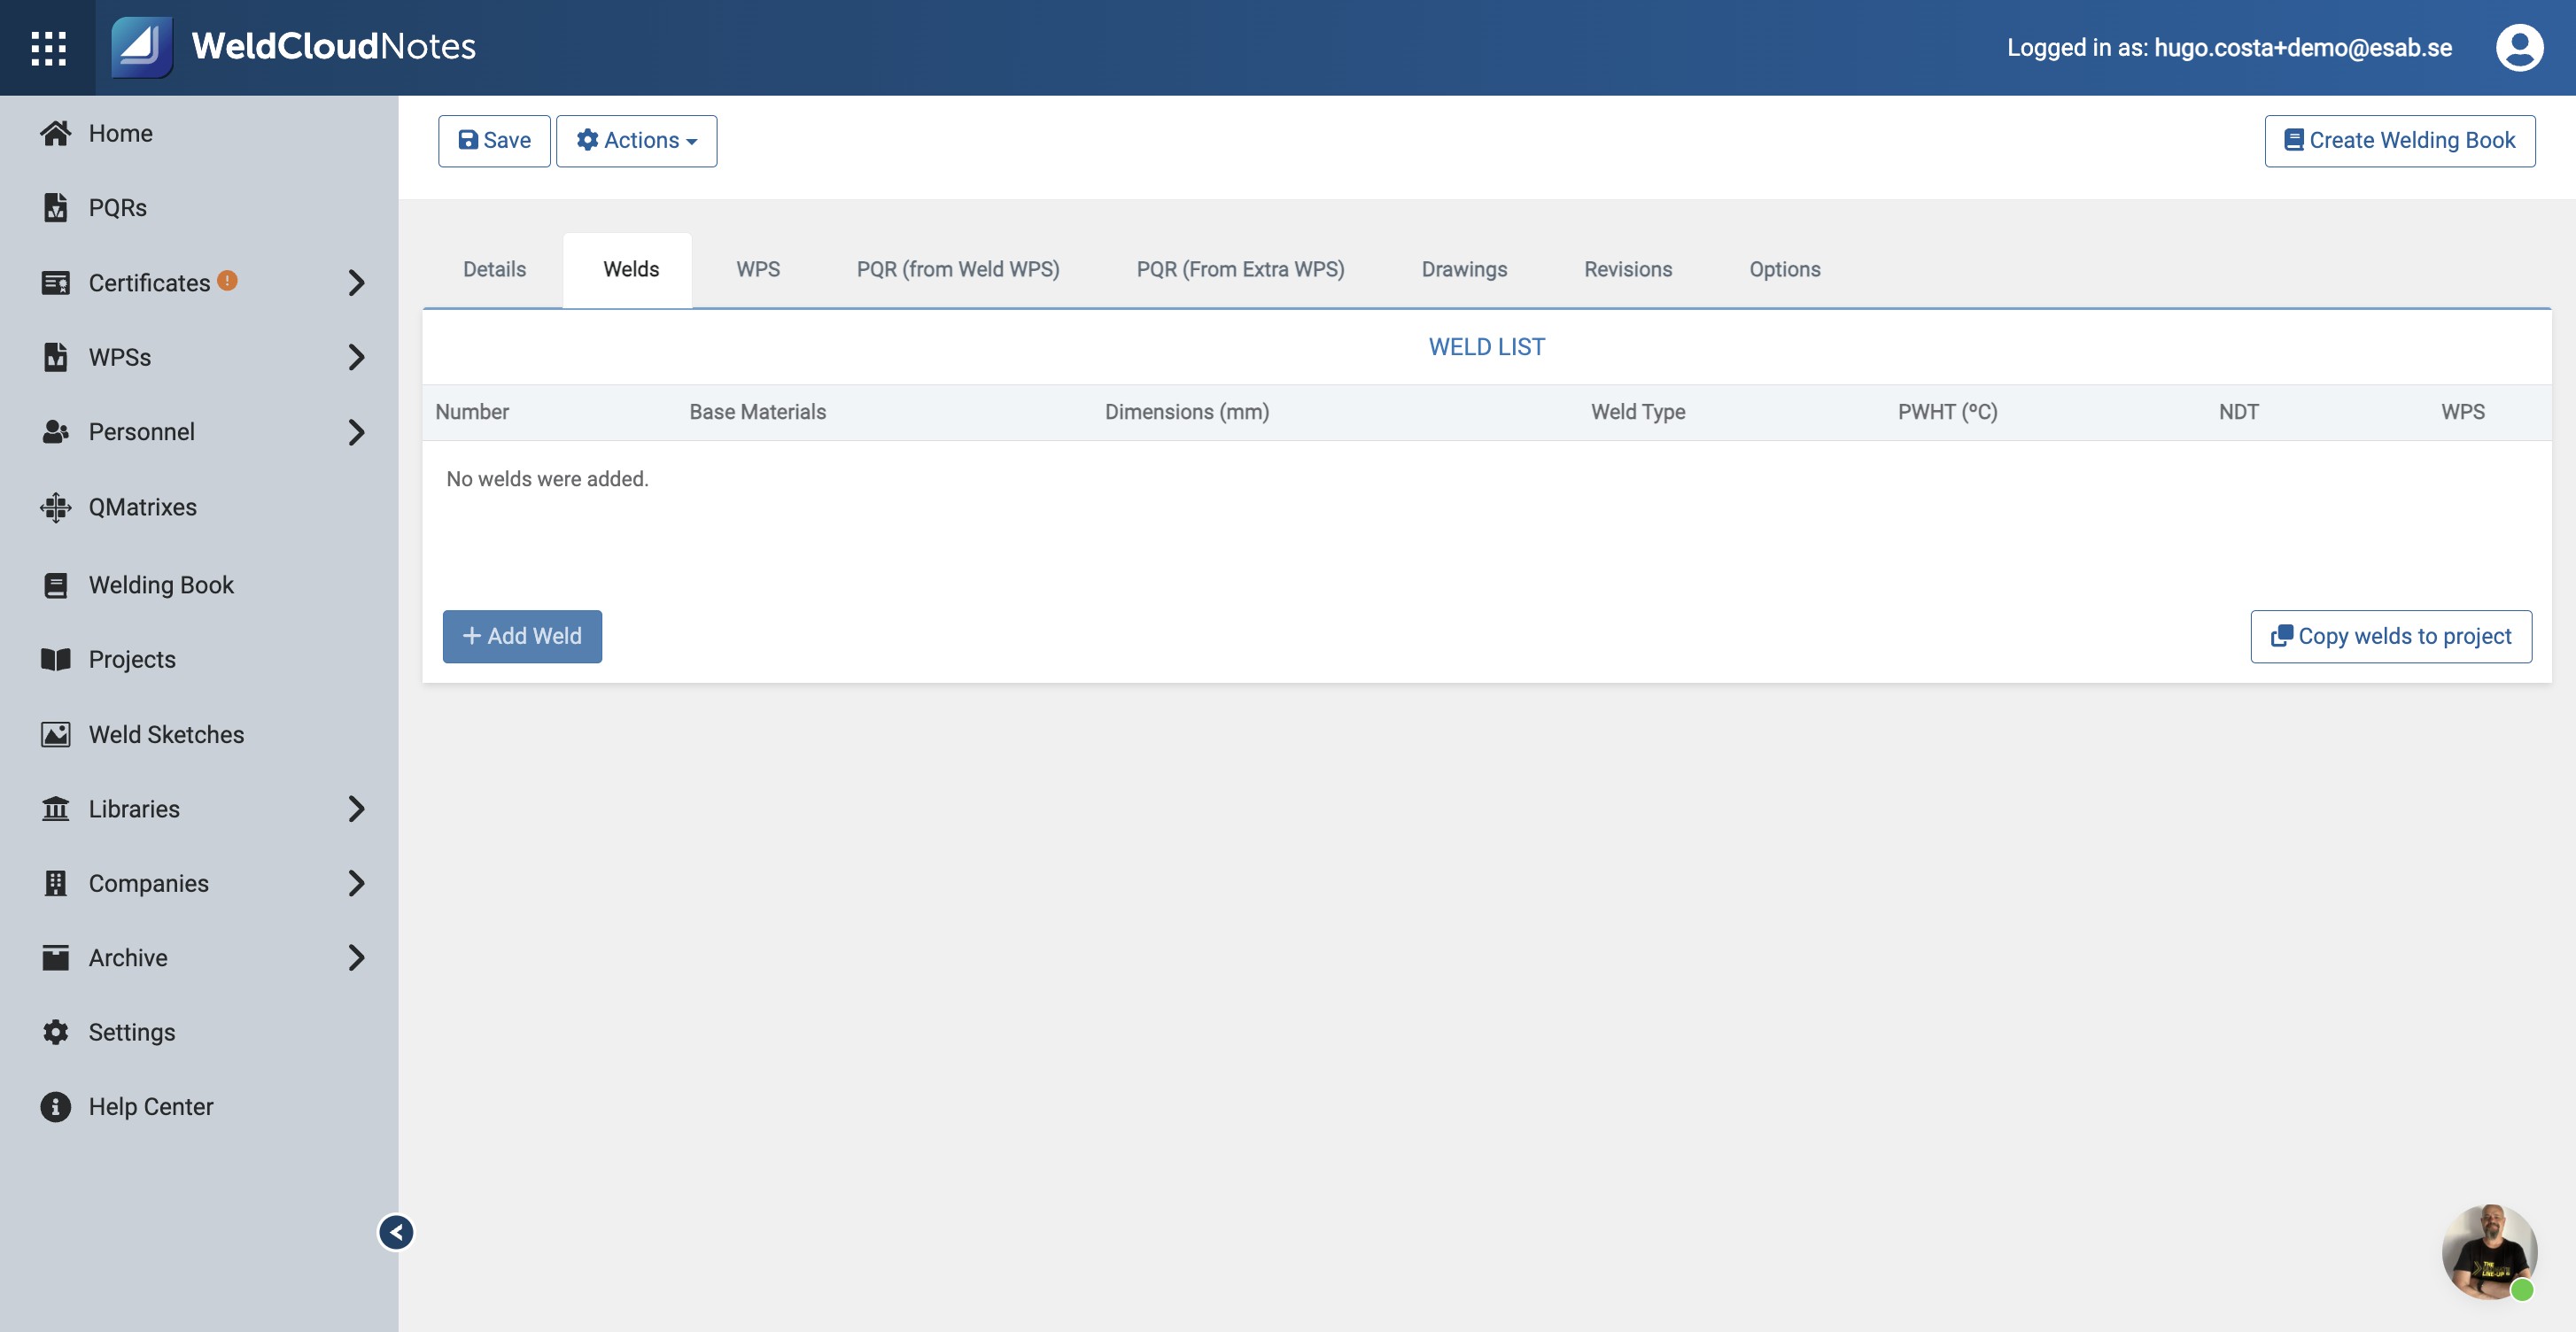The height and width of the screenshot is (1332, 2576).
Task: Click the Weld Sketches image icon
Action: [56, 734]
